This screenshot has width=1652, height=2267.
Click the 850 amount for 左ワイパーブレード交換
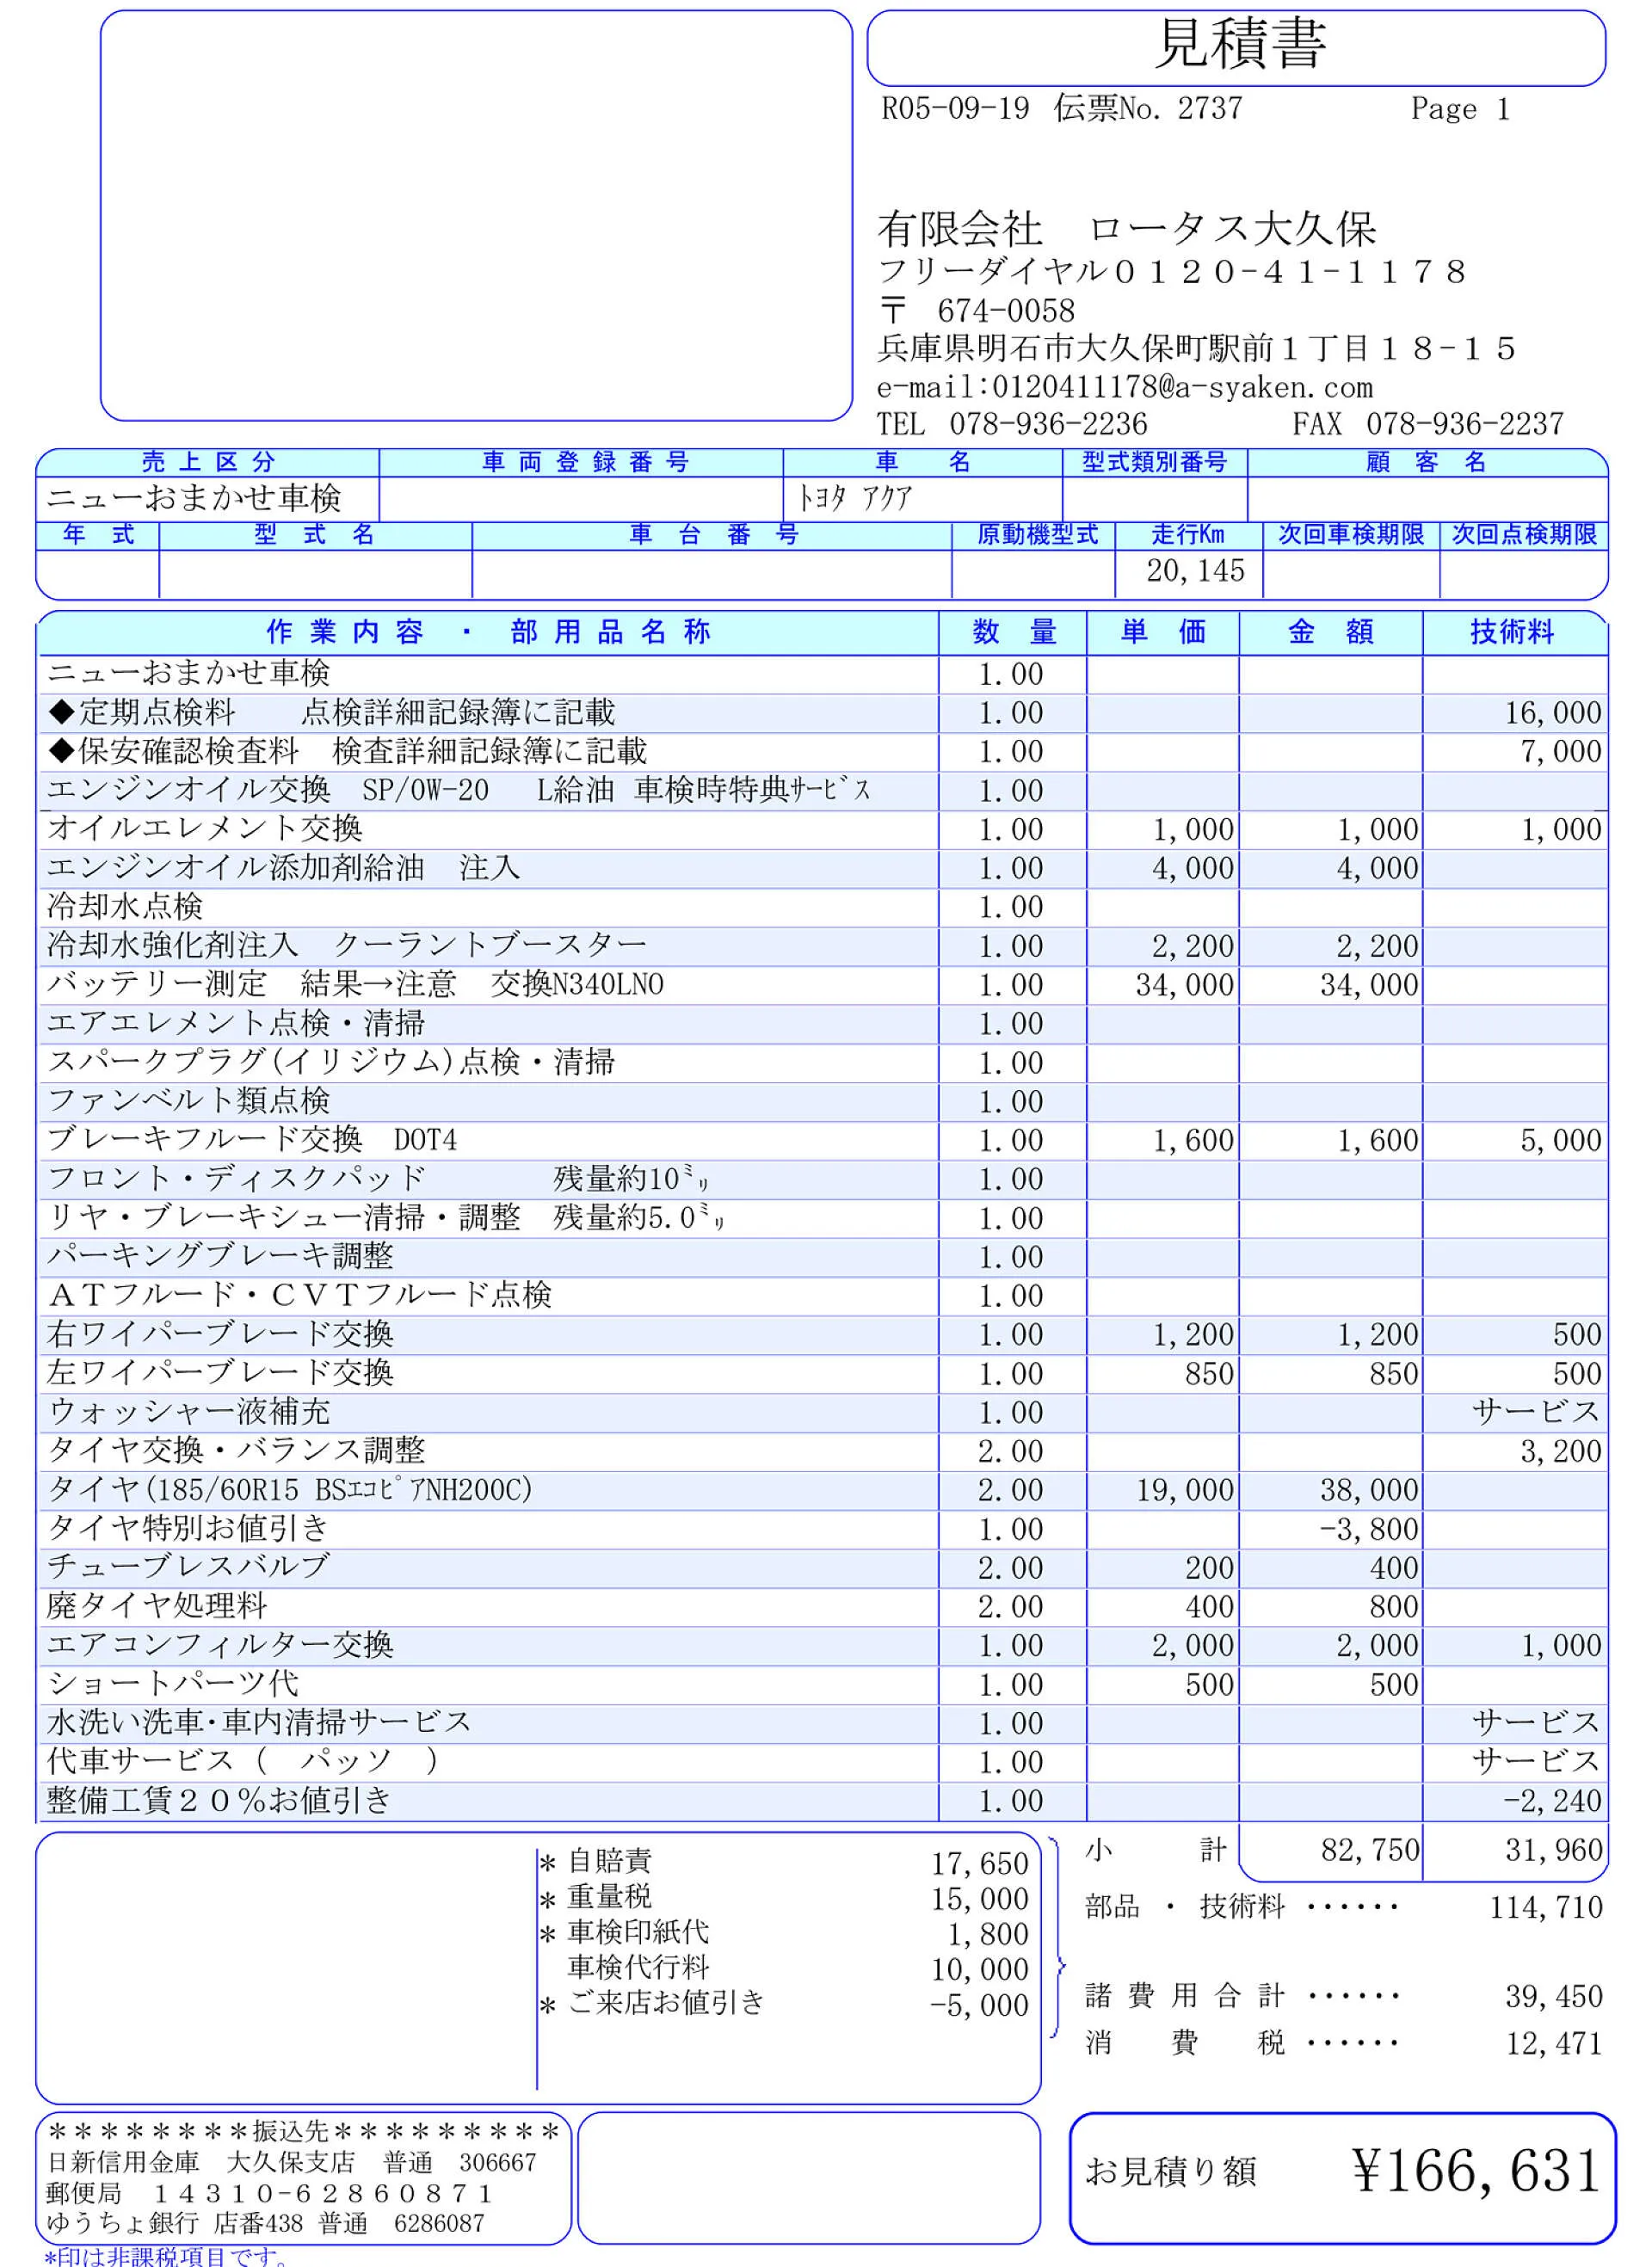[1393, 1374]
